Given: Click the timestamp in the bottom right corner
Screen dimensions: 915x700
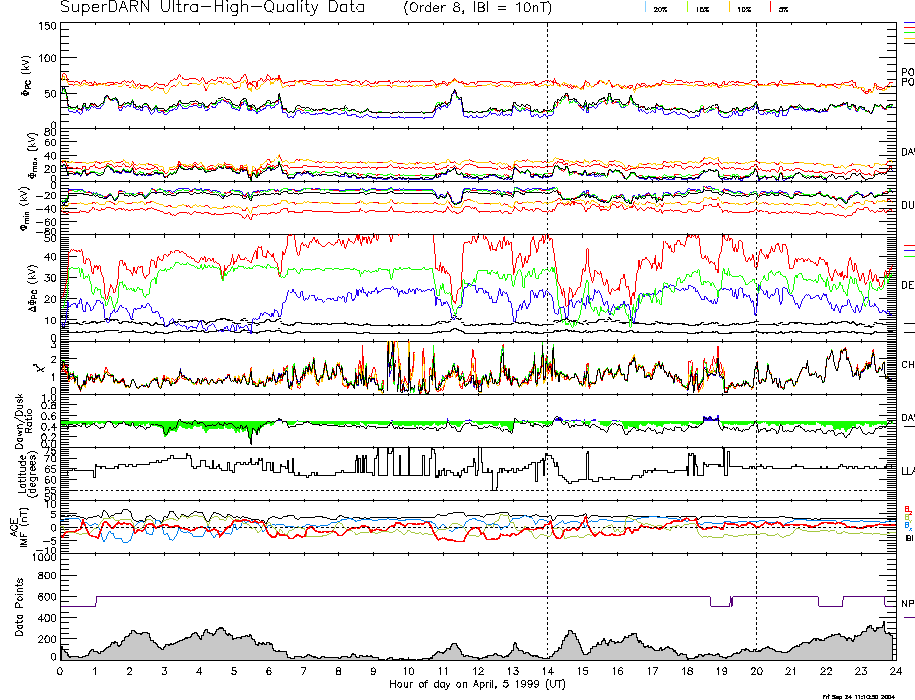Looking at the screenshot, I should coord(866,695).
